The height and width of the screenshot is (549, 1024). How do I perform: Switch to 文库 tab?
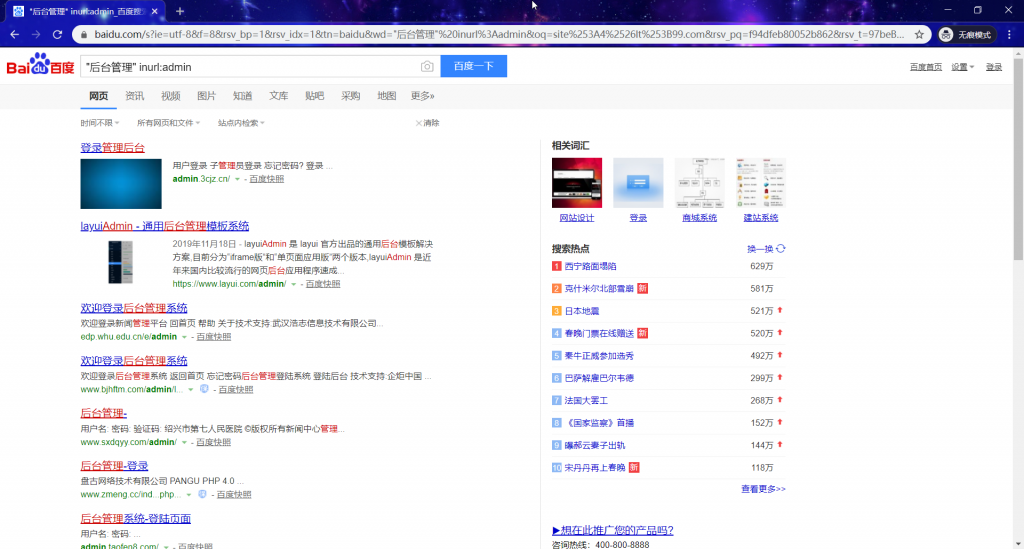pyautogui.click(x=279, y=96)
